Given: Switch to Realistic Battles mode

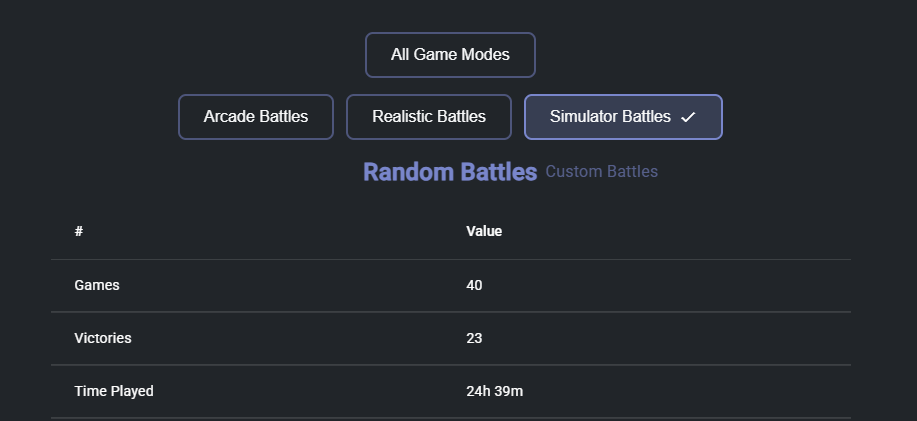Looking at the screenshot, I should coord(429,117).
